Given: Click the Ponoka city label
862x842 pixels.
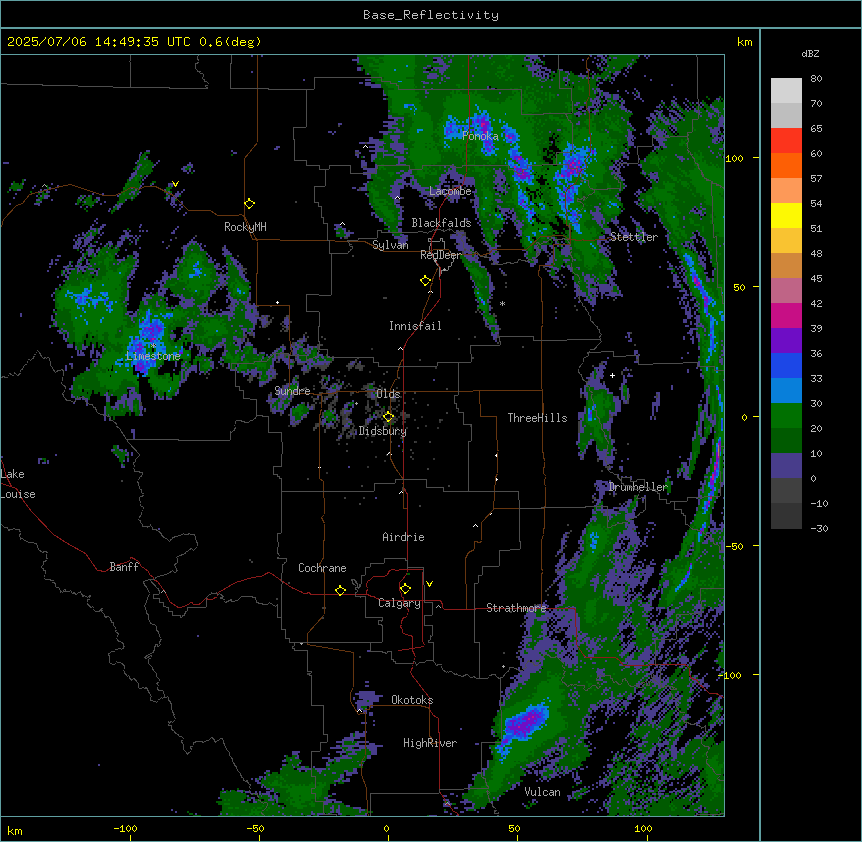Looking at the screenshot, I should tap(480, 136).
